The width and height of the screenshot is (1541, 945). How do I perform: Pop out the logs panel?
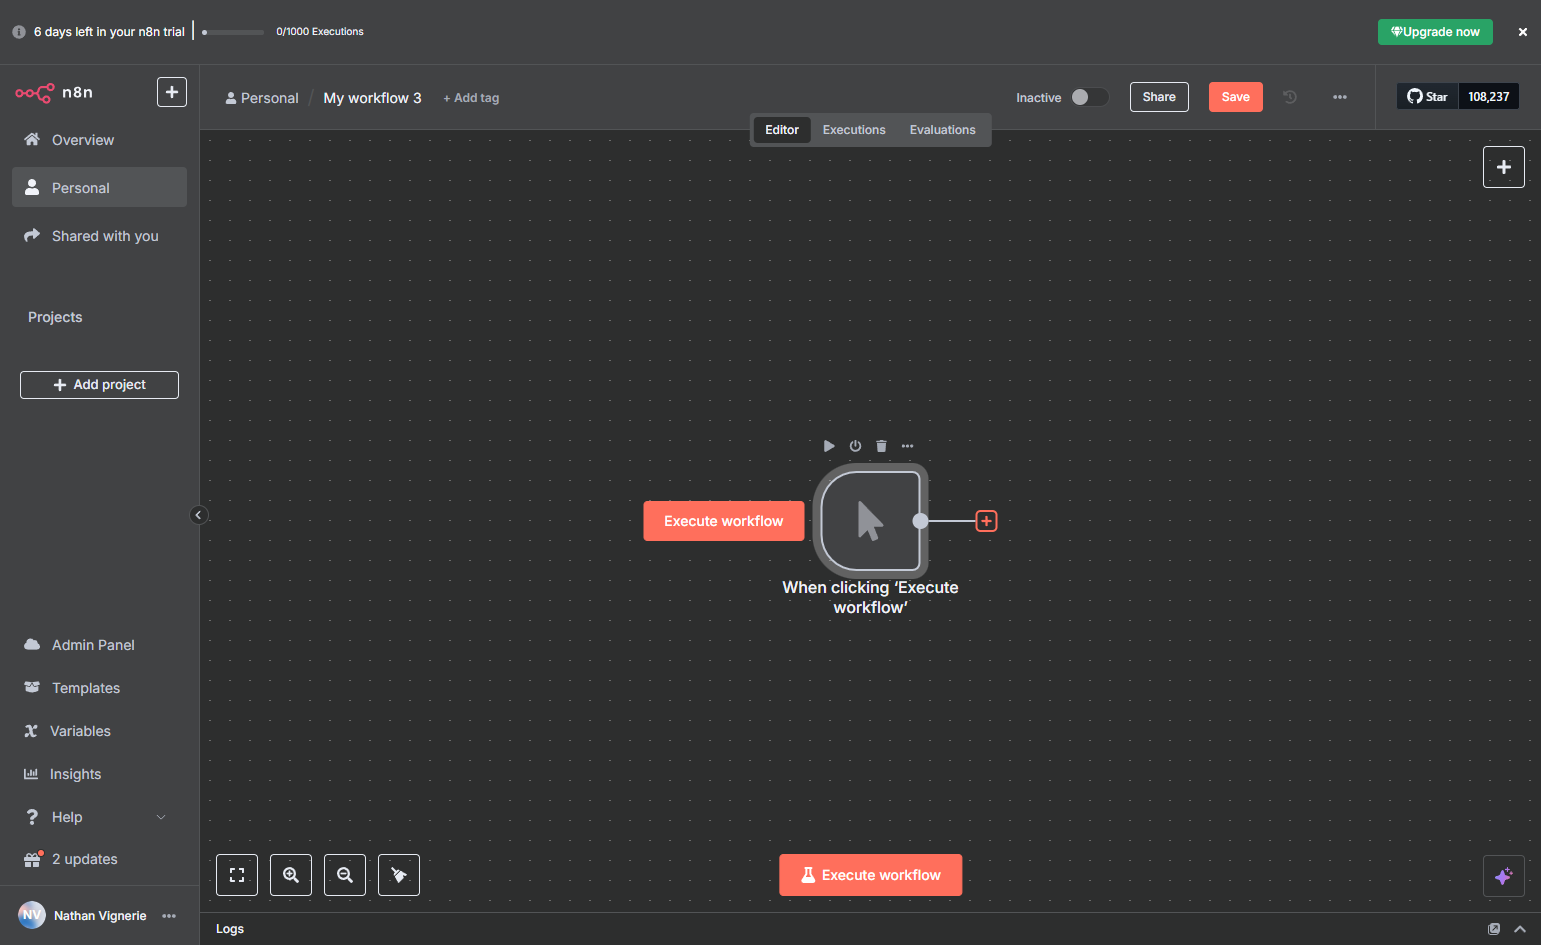point(1494,929)
